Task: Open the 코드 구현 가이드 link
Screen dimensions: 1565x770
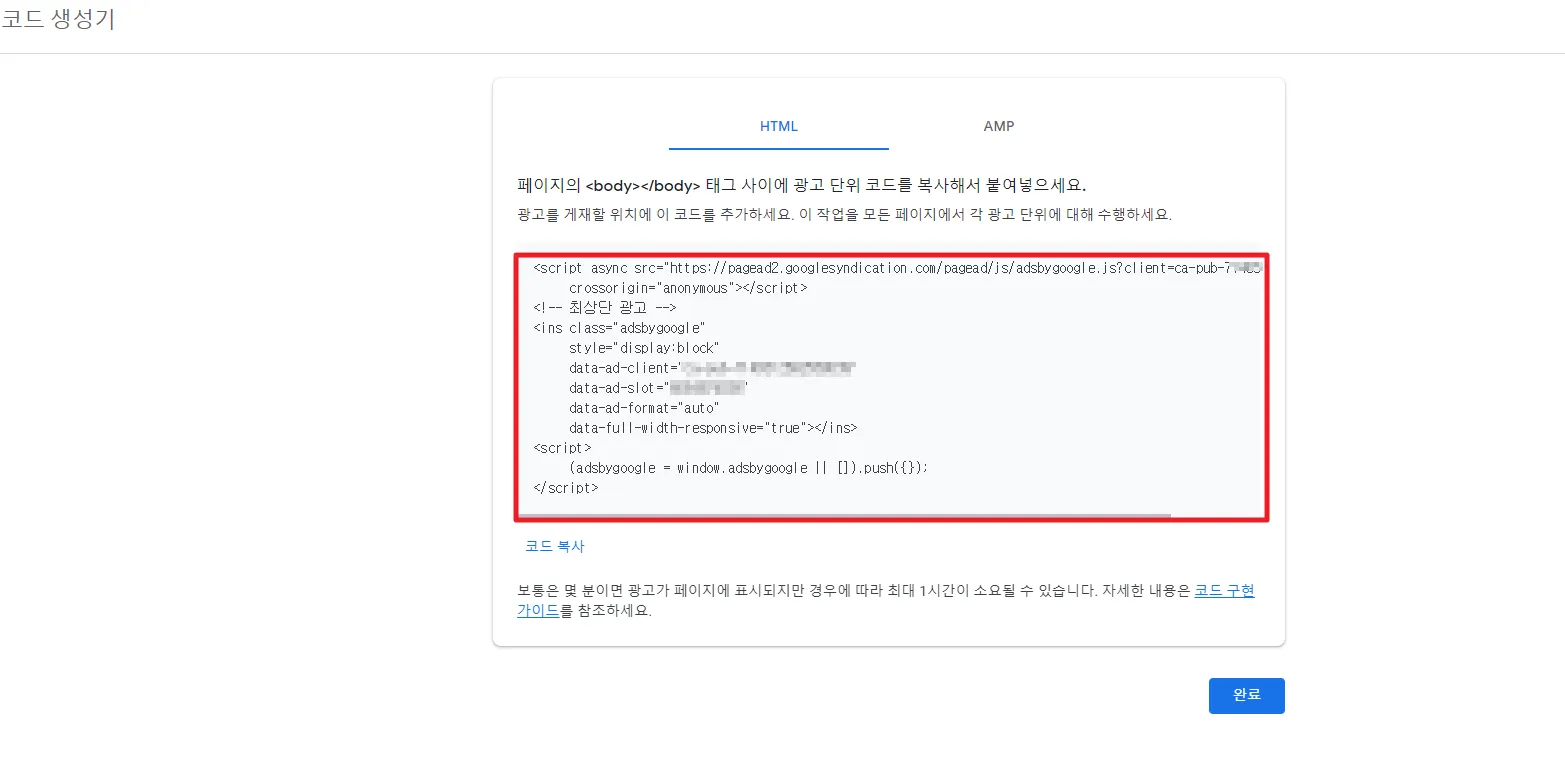Action: 1224,591
